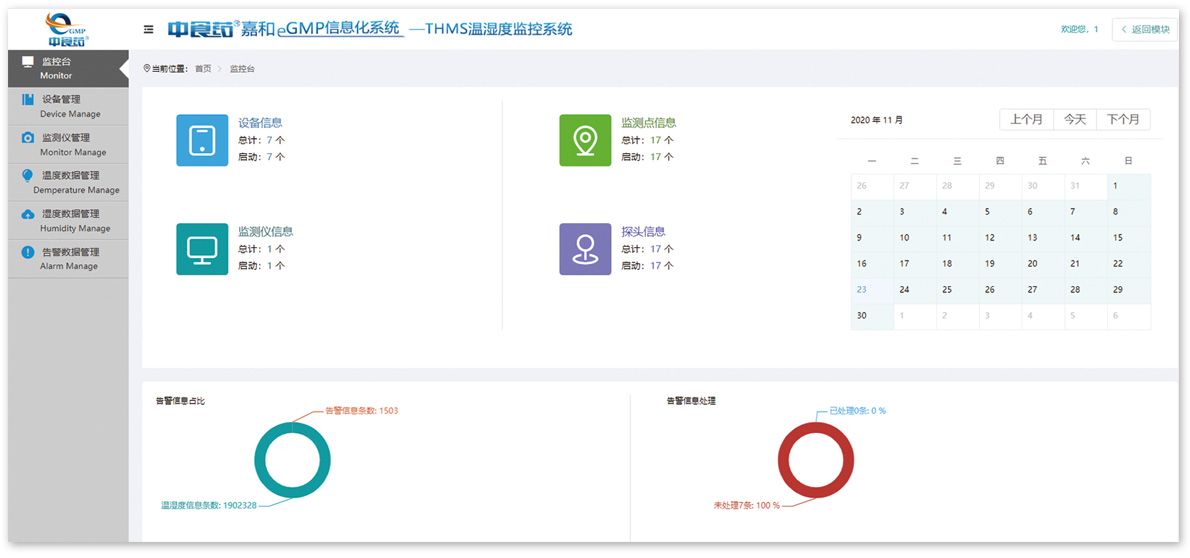Click the 首页 breadcrumb link
This screenshot has width=1190, height=558.
click(203, 69)
